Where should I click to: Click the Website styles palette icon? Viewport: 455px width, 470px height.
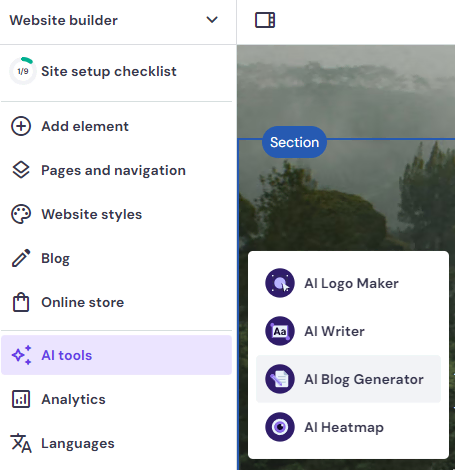(21, 214)
